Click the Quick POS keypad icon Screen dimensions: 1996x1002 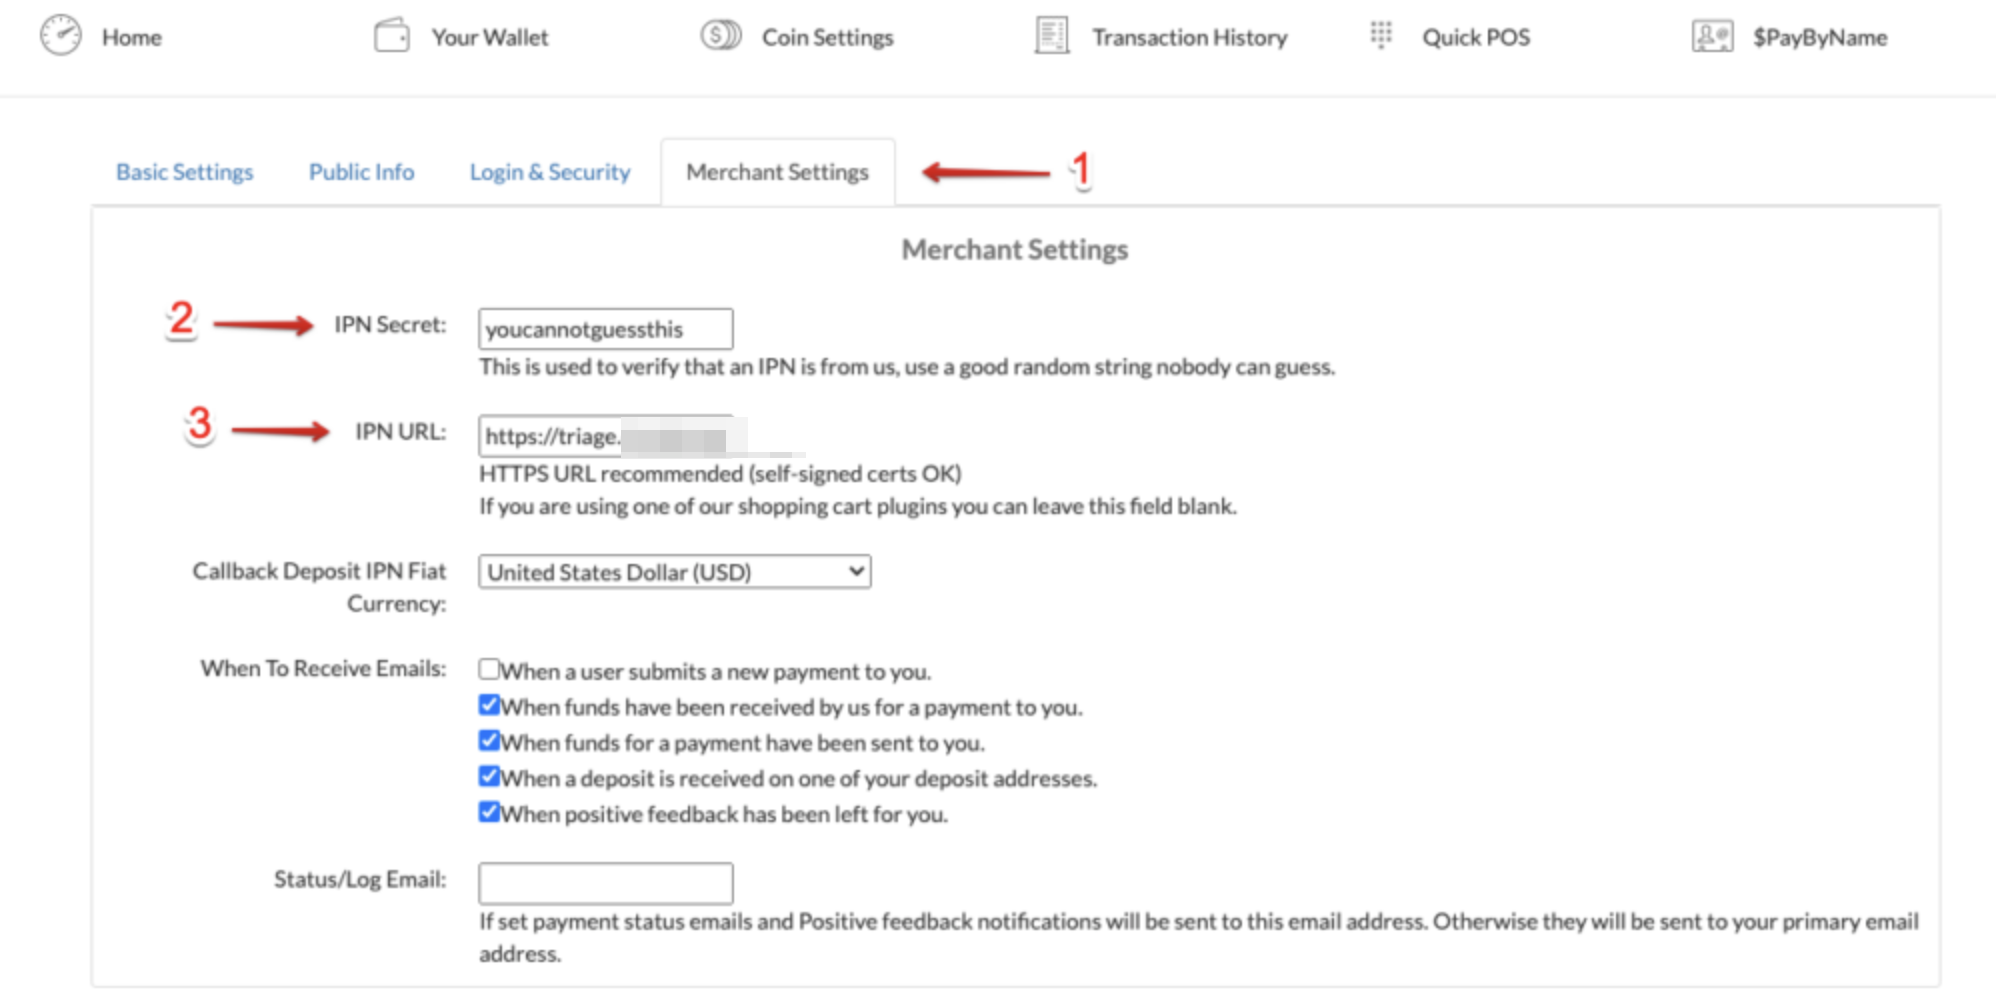point(1381,36)
